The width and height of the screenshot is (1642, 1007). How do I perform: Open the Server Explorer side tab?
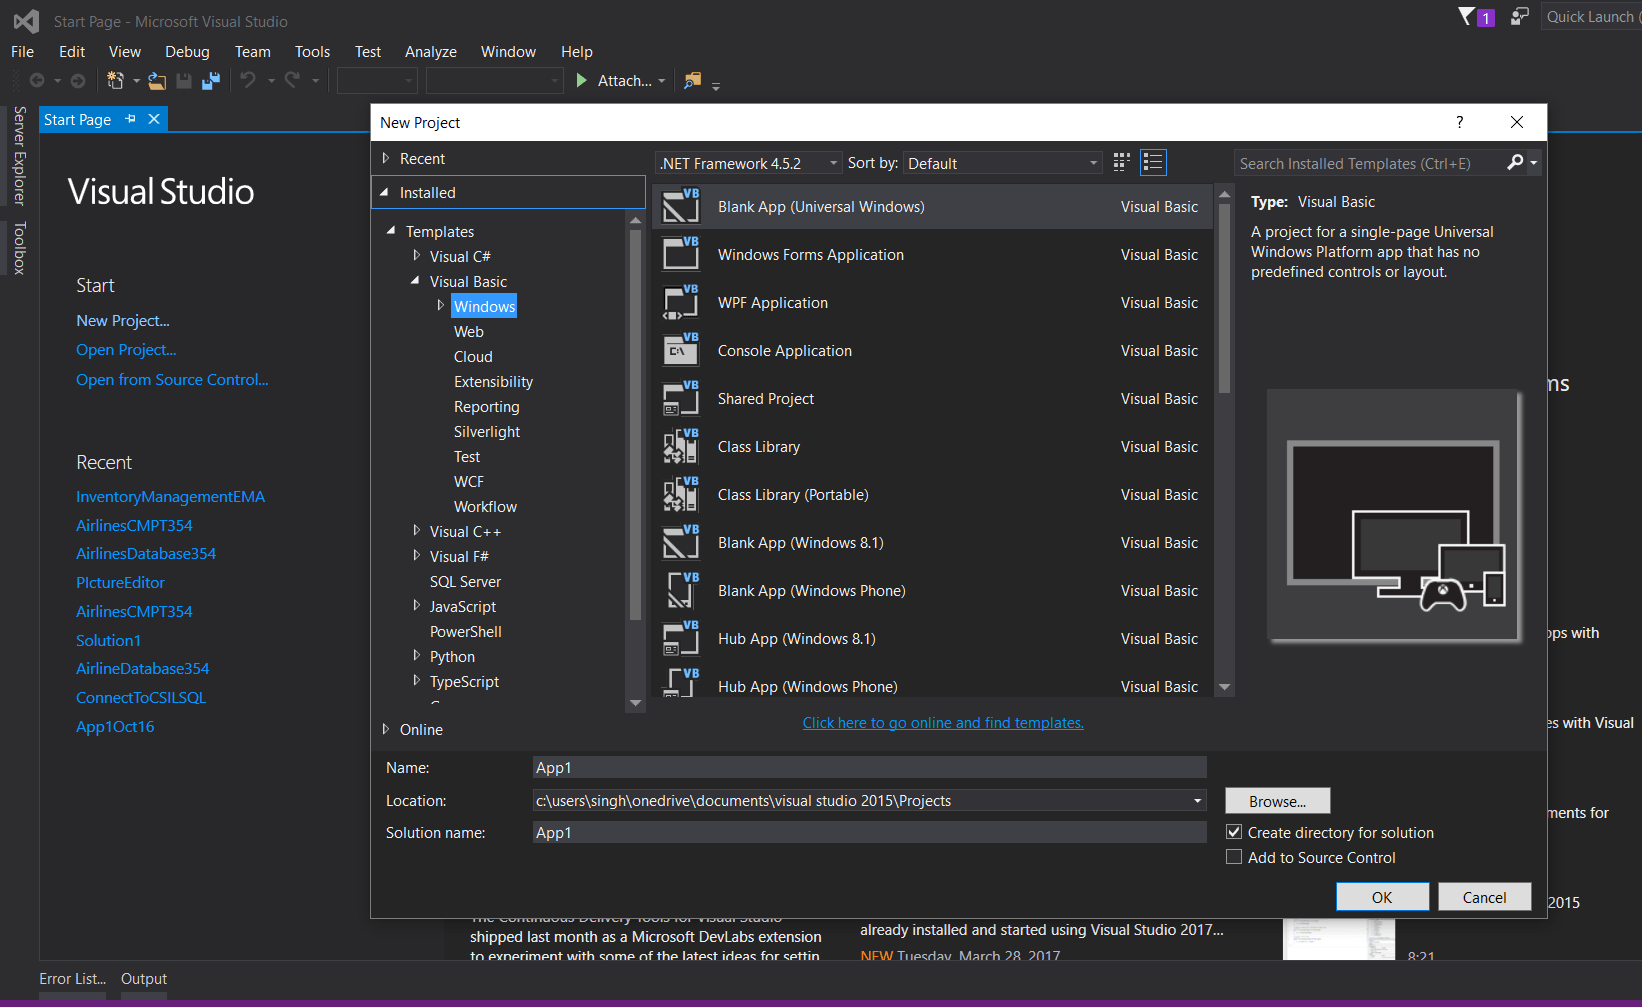pyautogui.click(x=19, y=155)
